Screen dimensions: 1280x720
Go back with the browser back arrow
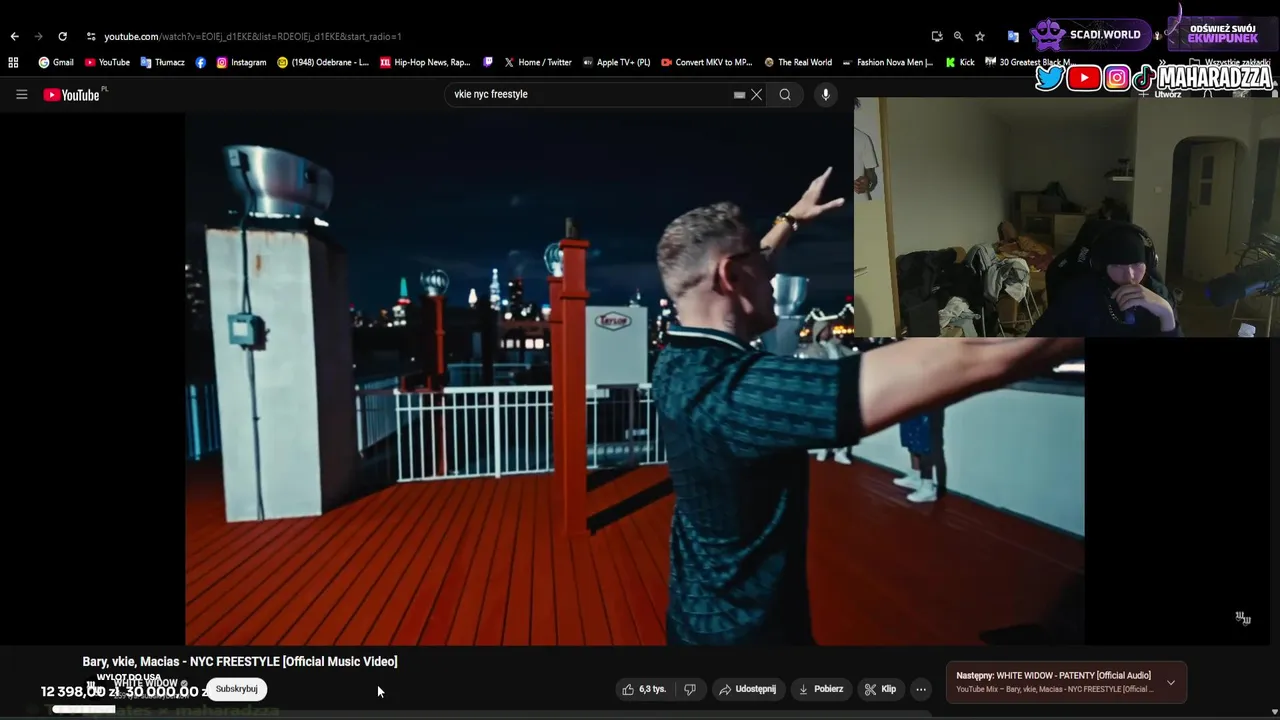(x=14, y=36)
